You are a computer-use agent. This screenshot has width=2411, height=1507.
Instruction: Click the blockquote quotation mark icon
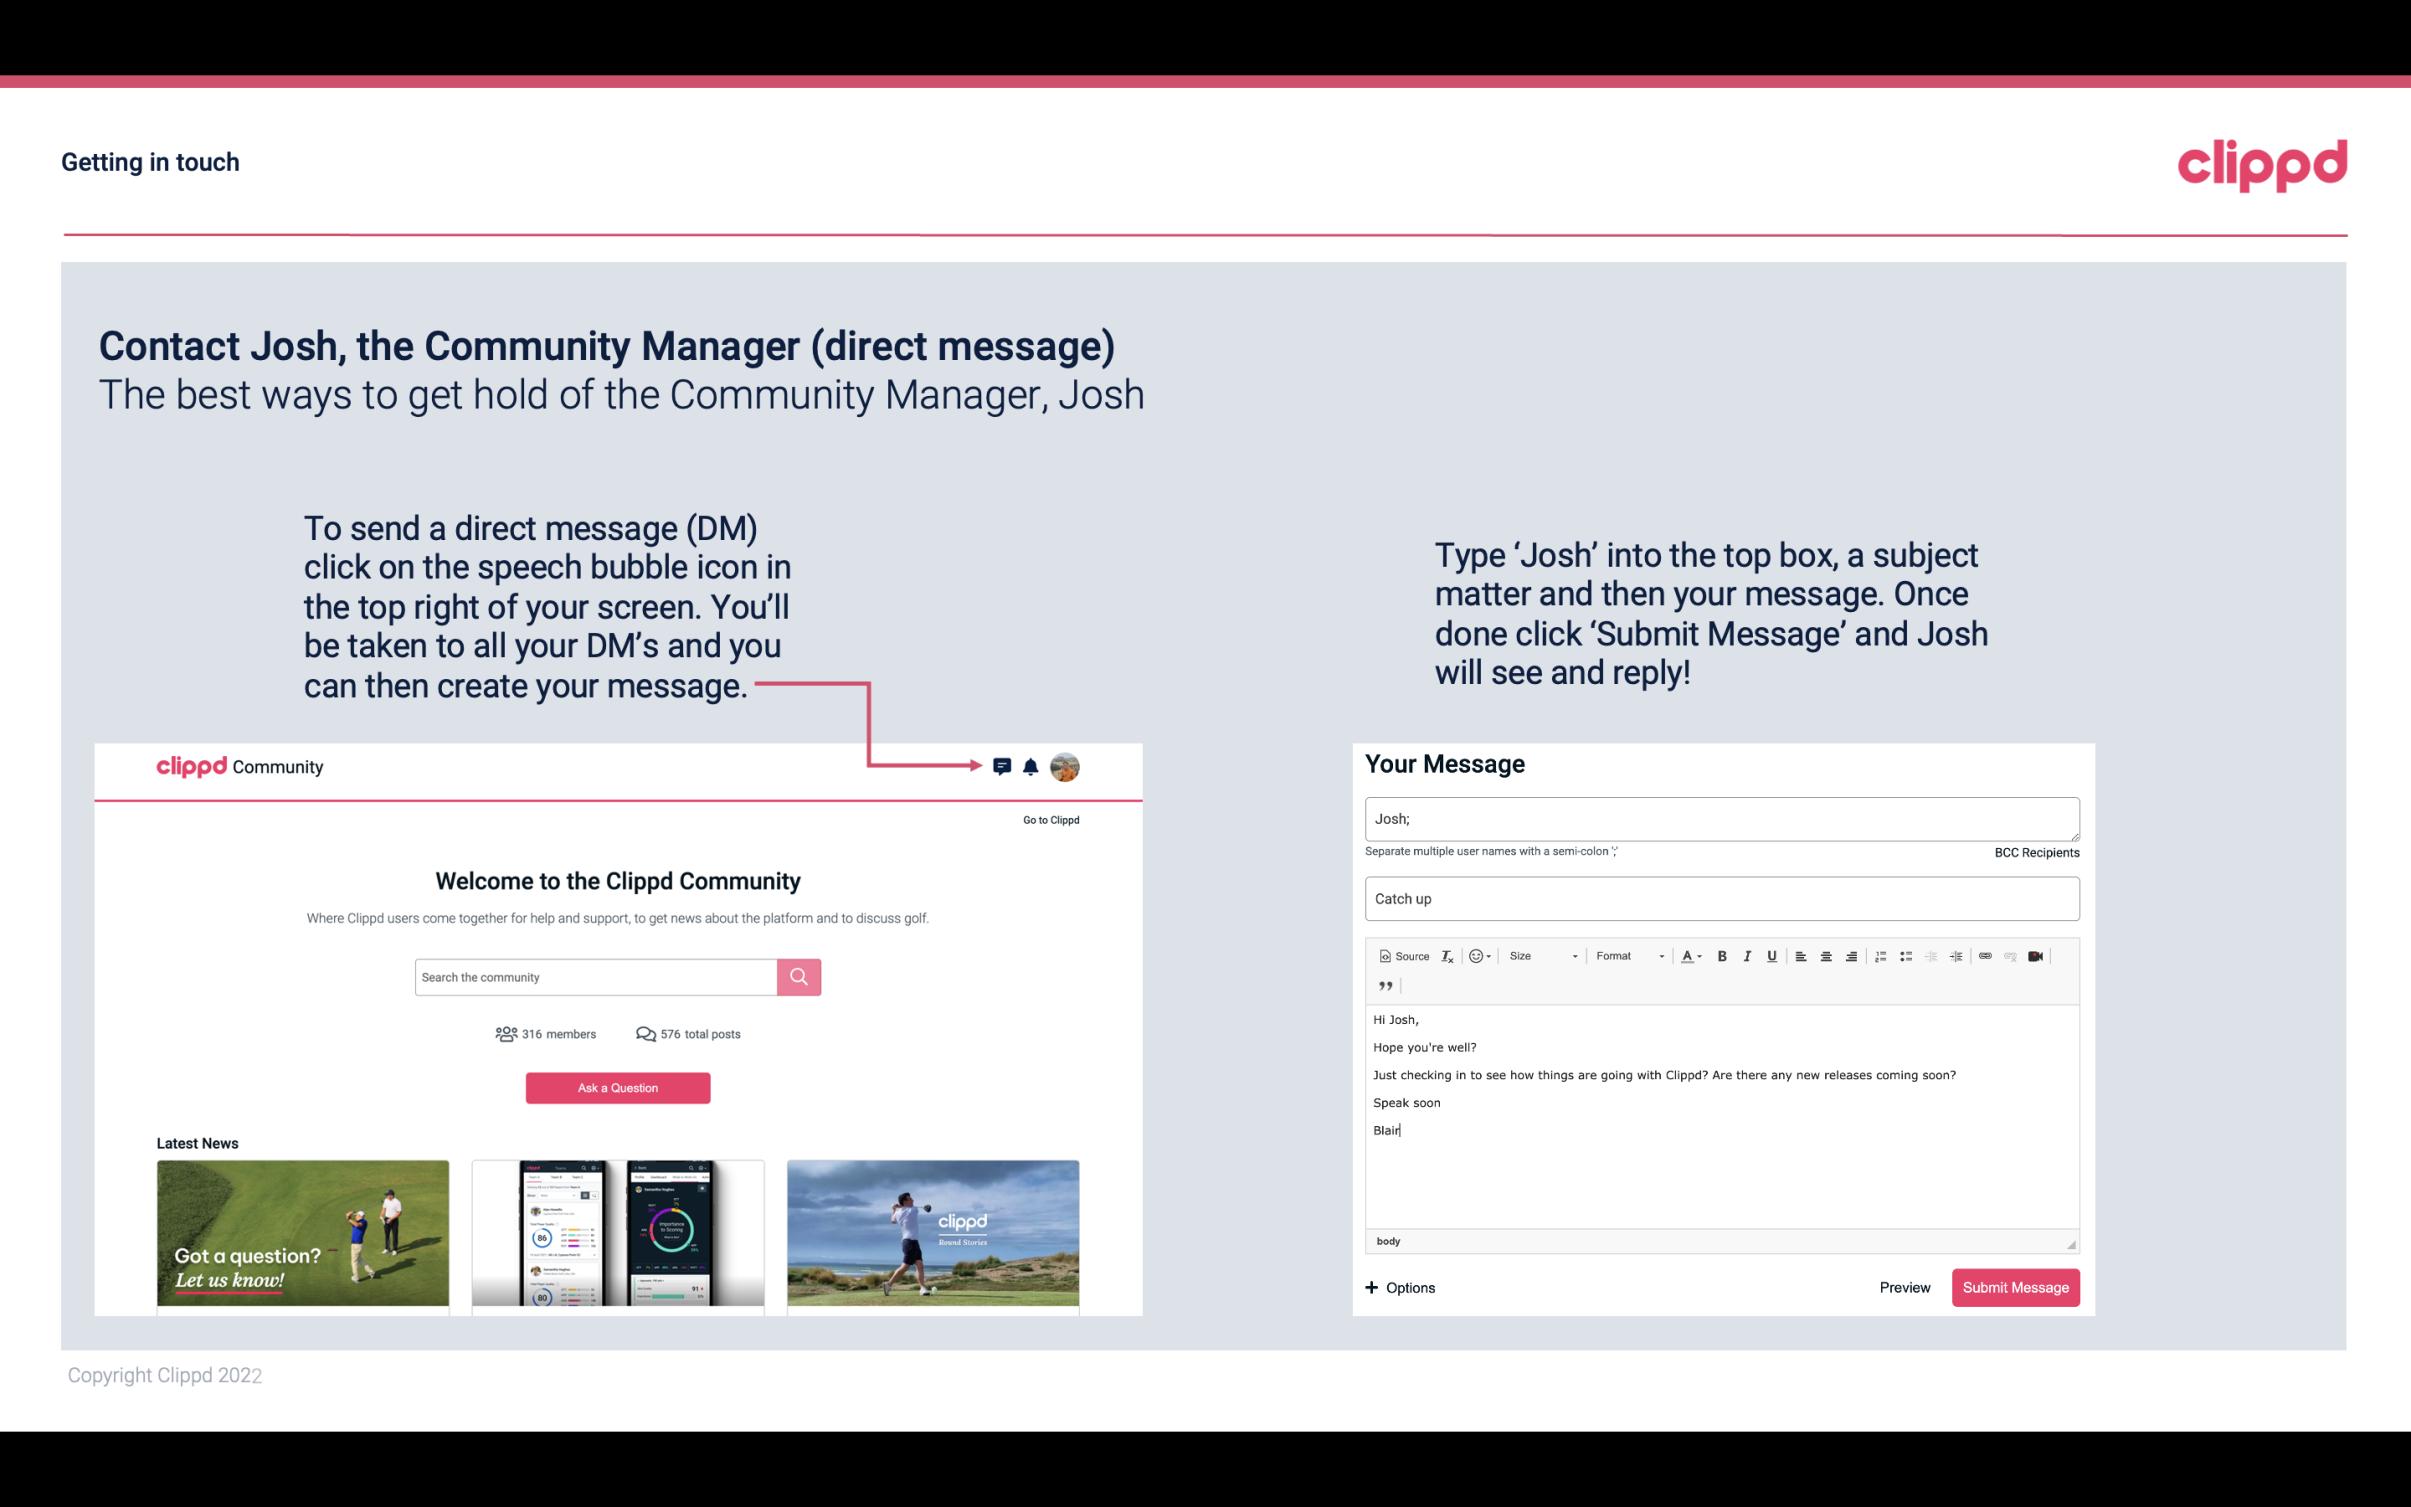pos(1383,986)
